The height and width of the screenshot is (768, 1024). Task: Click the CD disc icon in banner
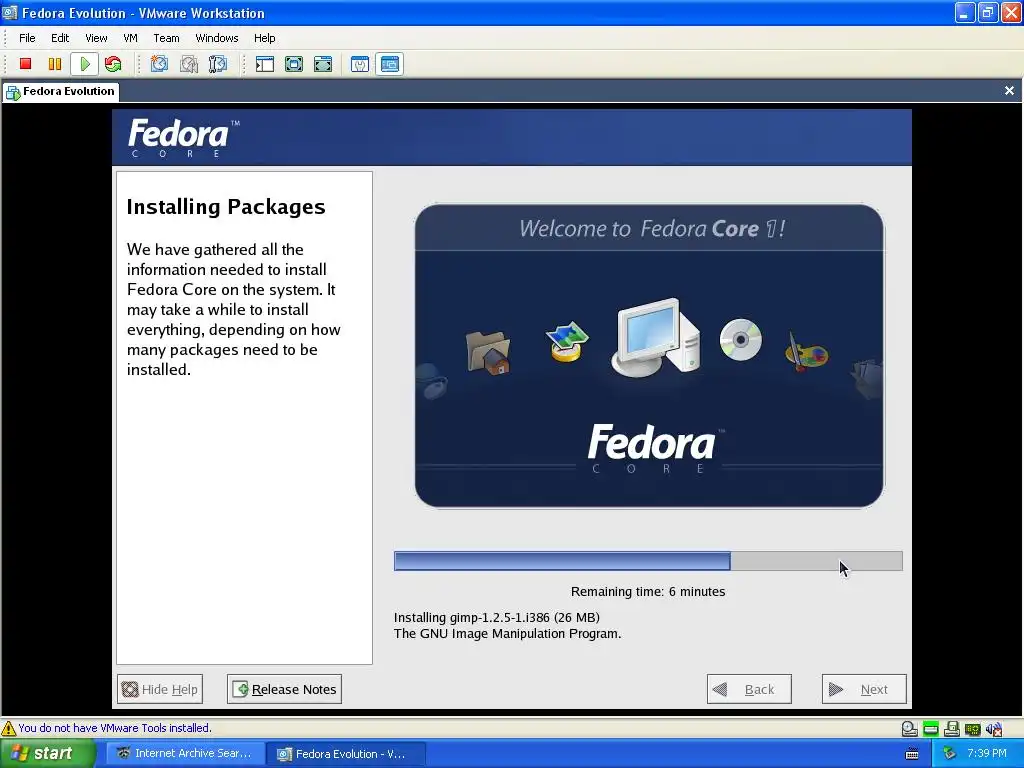741,340
